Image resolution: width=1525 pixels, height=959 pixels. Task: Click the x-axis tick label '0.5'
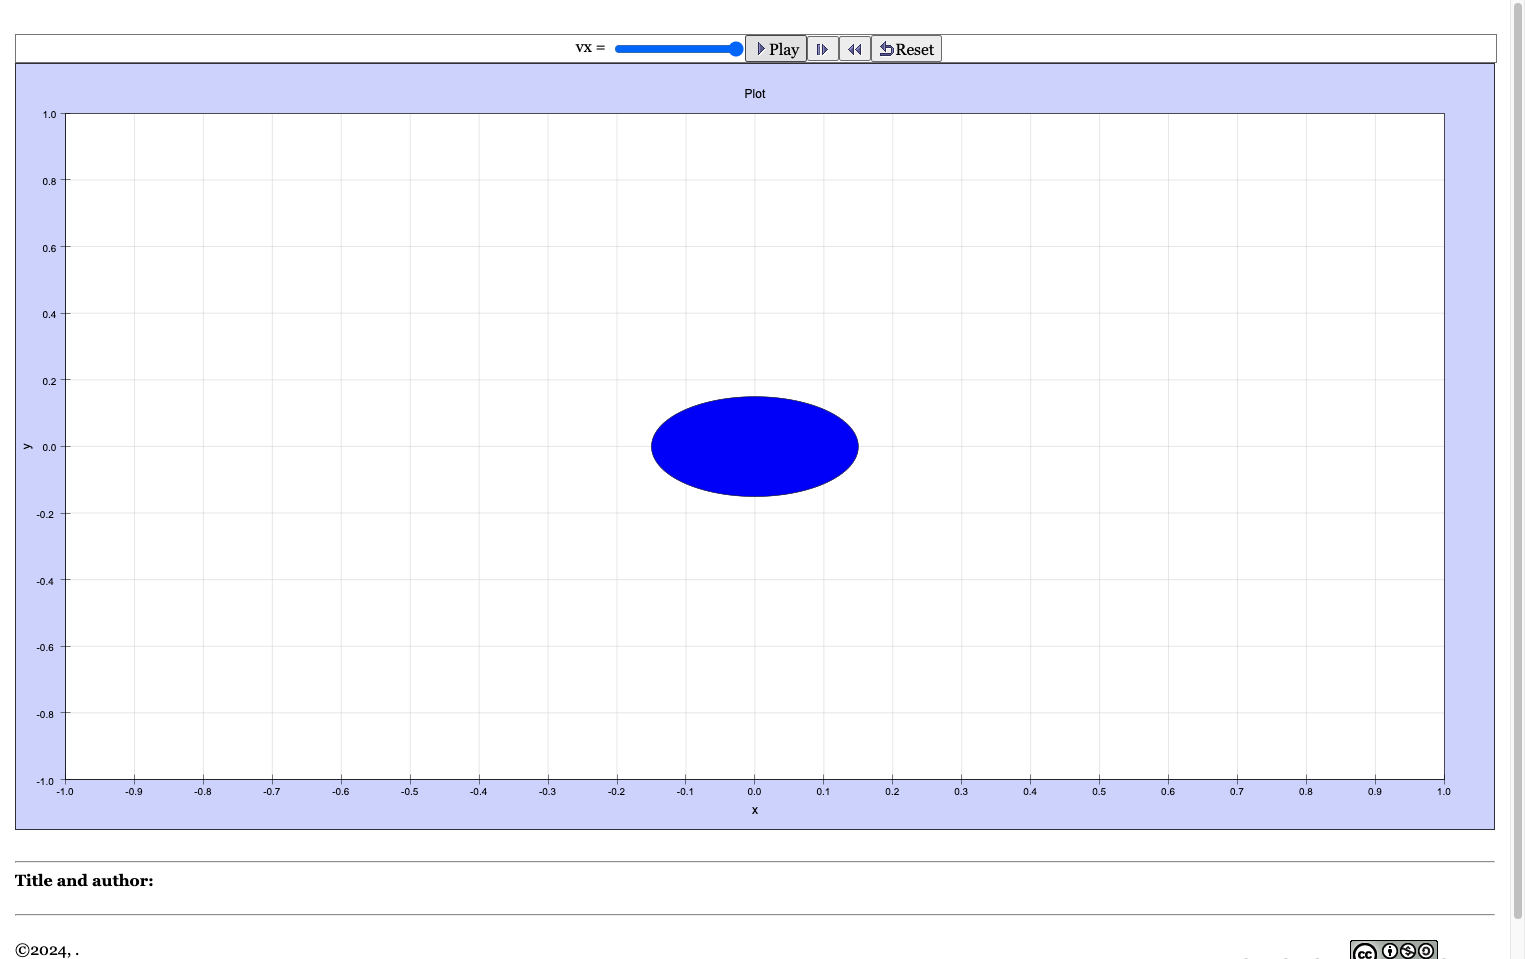pos(1099,792)
